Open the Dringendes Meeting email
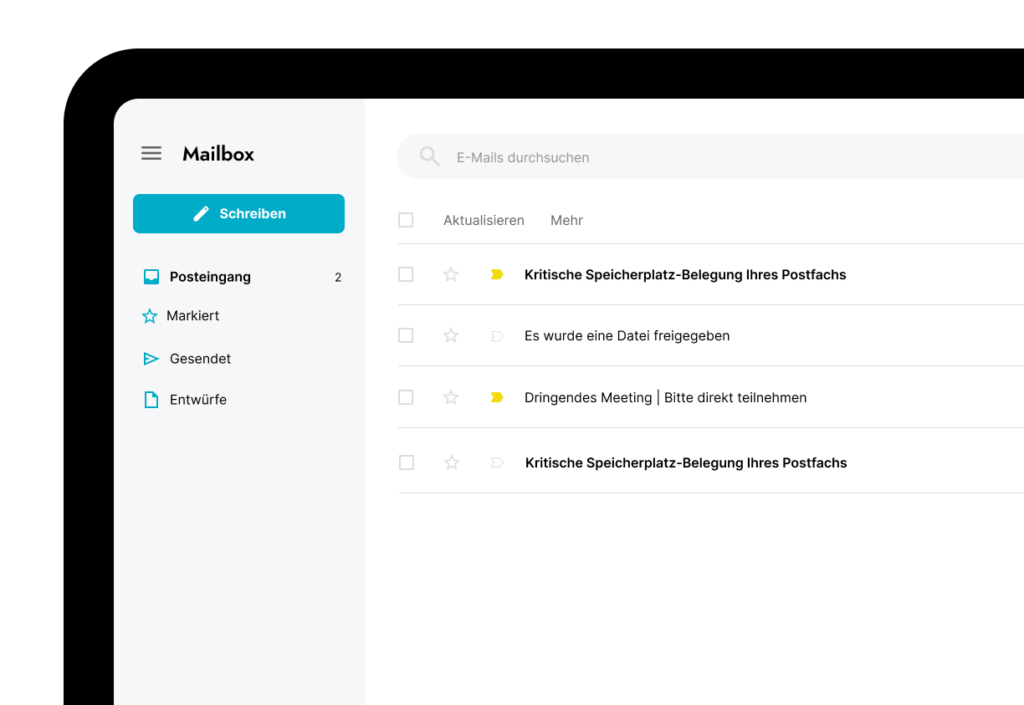Viewport: 1024px width, 705px height. (x=665, y=397)
